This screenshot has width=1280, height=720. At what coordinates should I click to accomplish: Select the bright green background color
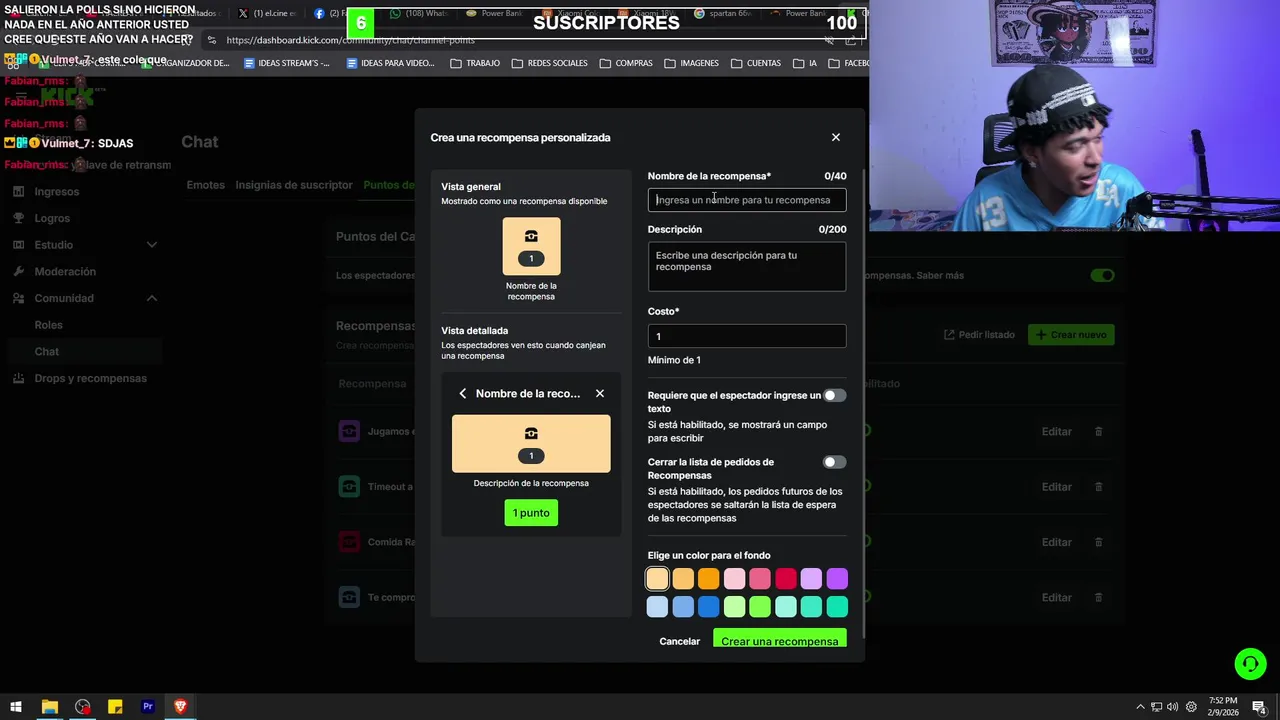(x=760, y=606)
